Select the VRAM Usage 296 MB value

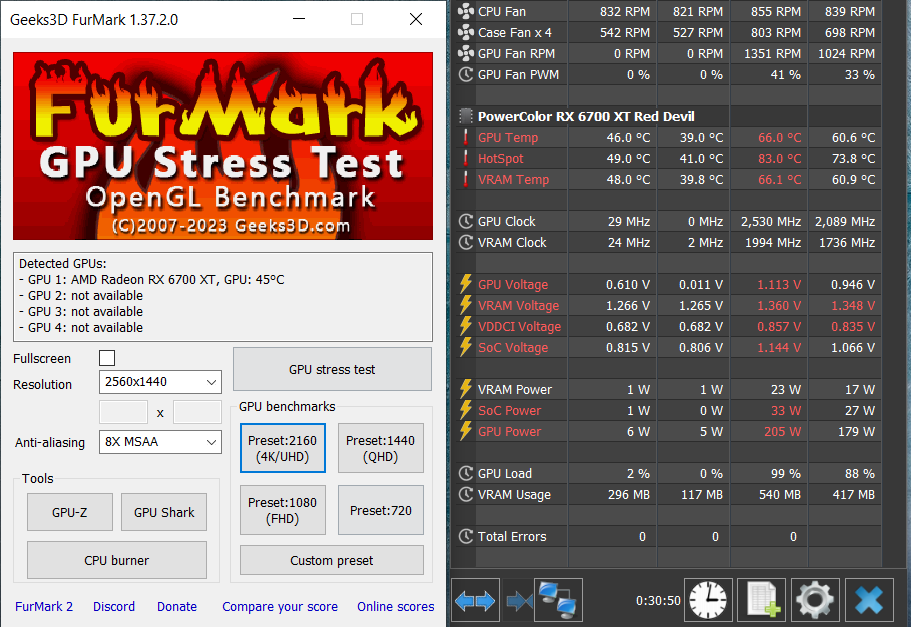point(629,495)
